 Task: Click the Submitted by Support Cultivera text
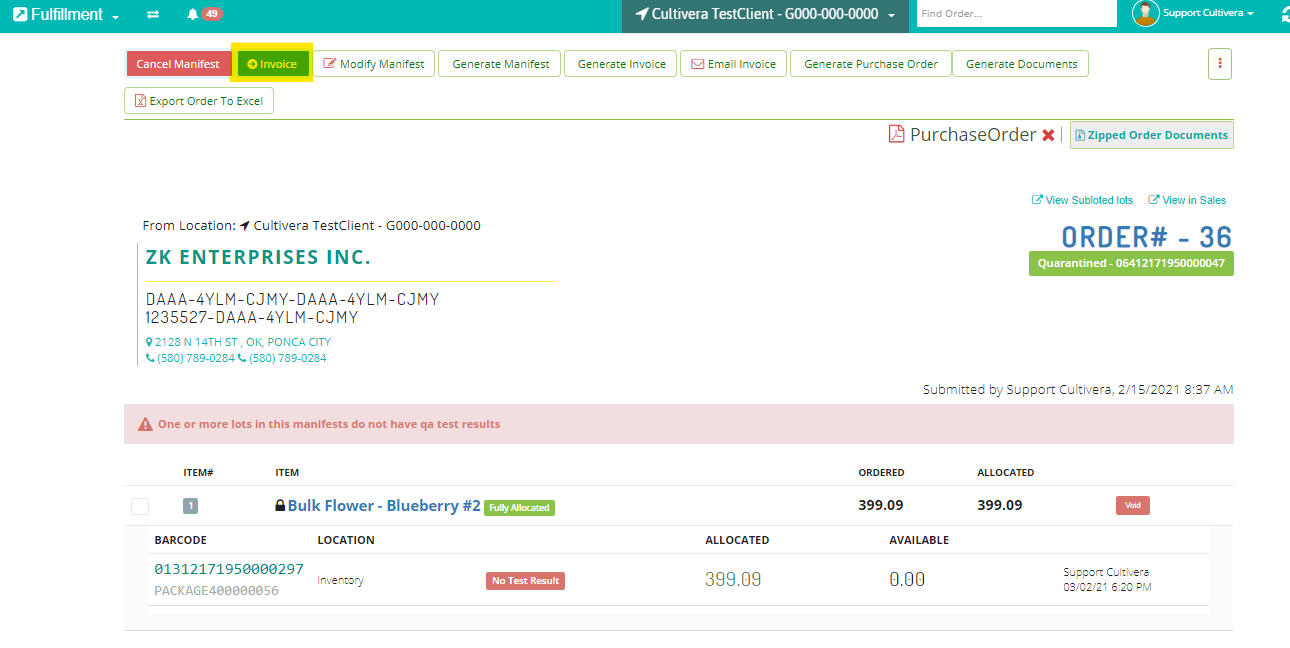[x=1078, y=390]
